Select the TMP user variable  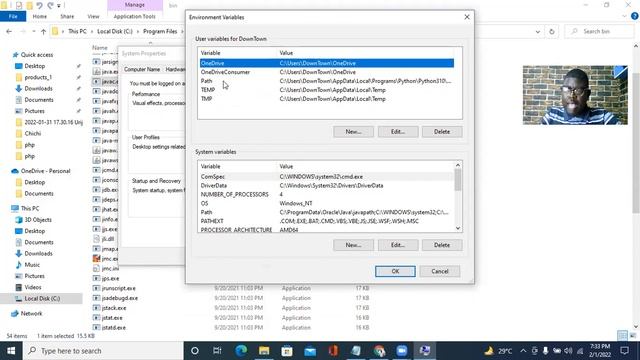point(327,99)
